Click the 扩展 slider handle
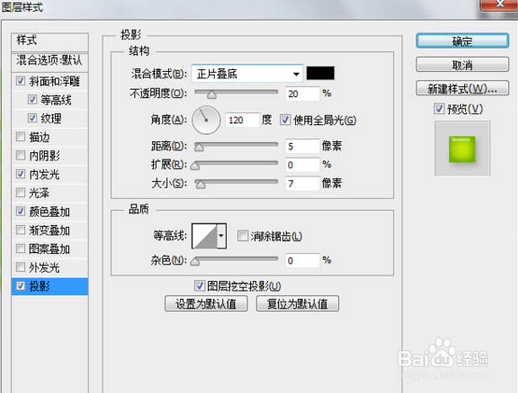The image size is (518, 393). (195, 166)
